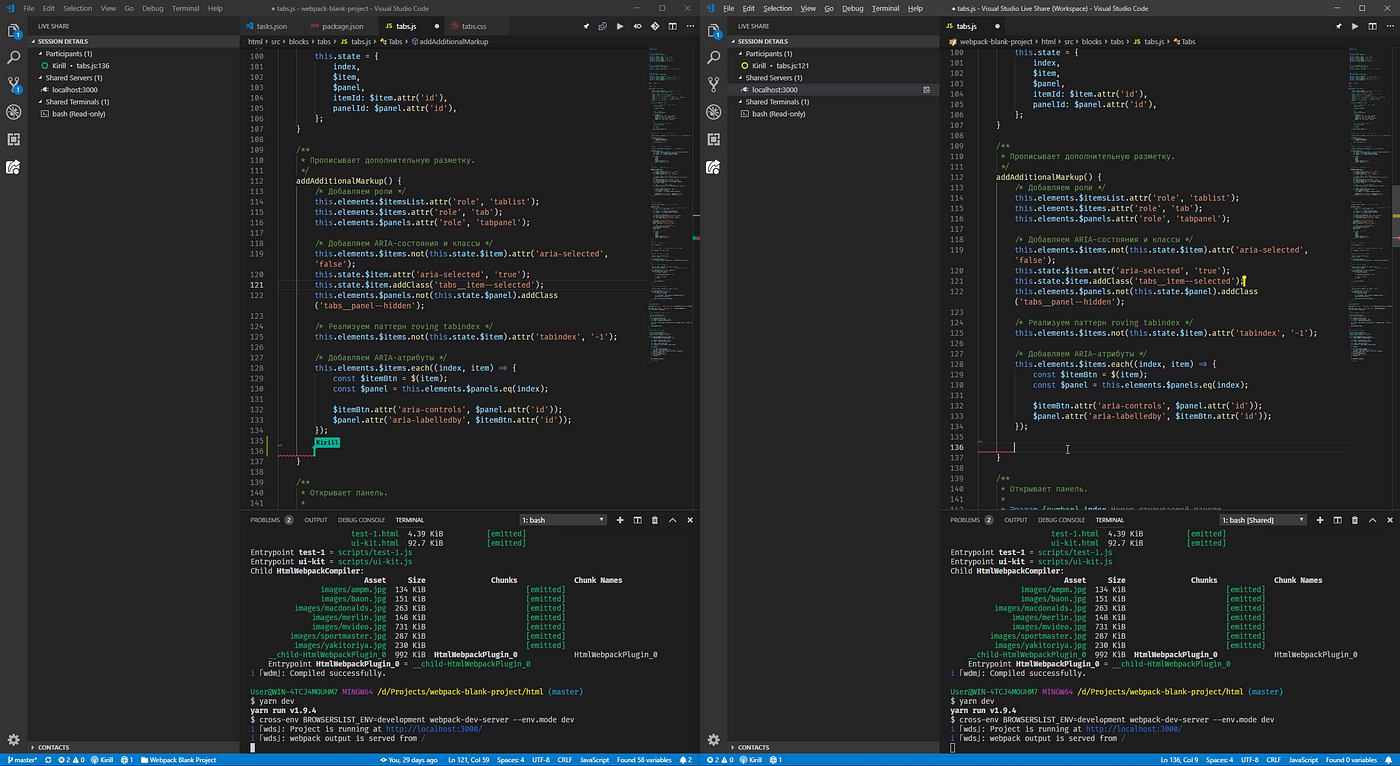Image resolution: width=1400 pixels, height=766 pixels.
Task: Click split editor icon in left window
Action: pos(672,26)
